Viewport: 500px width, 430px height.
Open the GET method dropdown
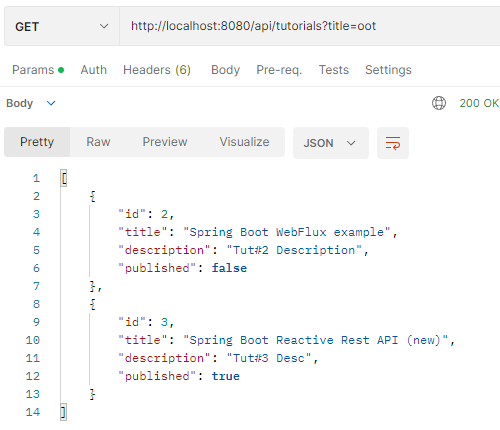(x=62, y=26)
